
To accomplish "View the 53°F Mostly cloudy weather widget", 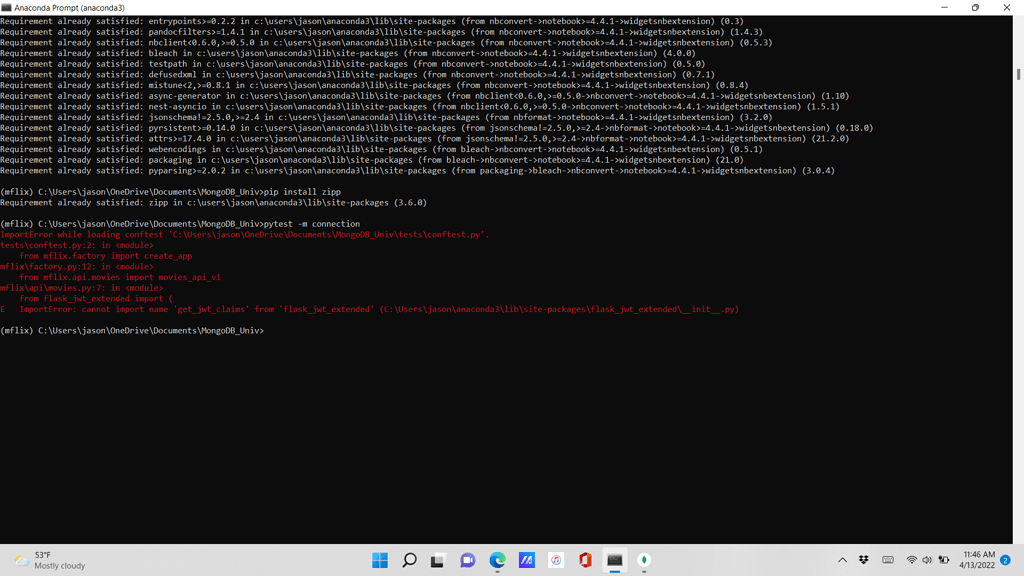I will [x=45, y=560].
